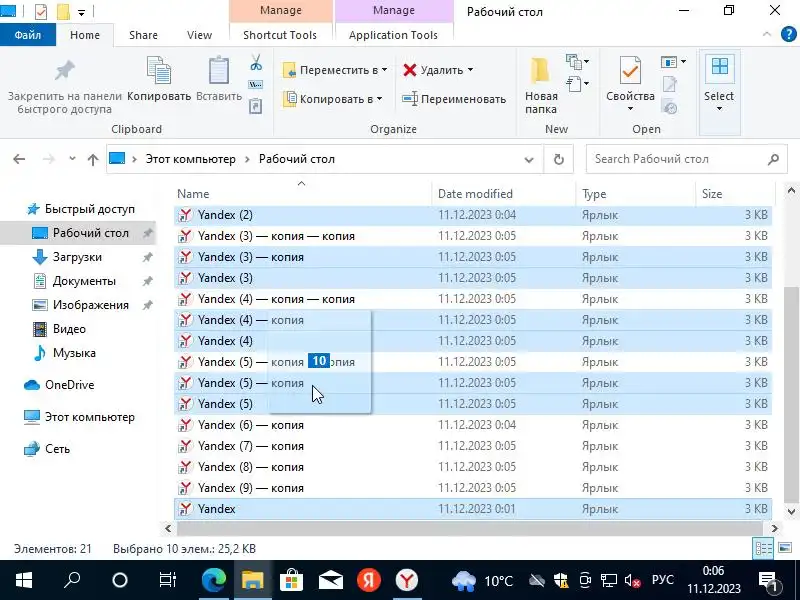Sort by the Name column header
This screenshot has height=600, width=800.
point(304,194)
